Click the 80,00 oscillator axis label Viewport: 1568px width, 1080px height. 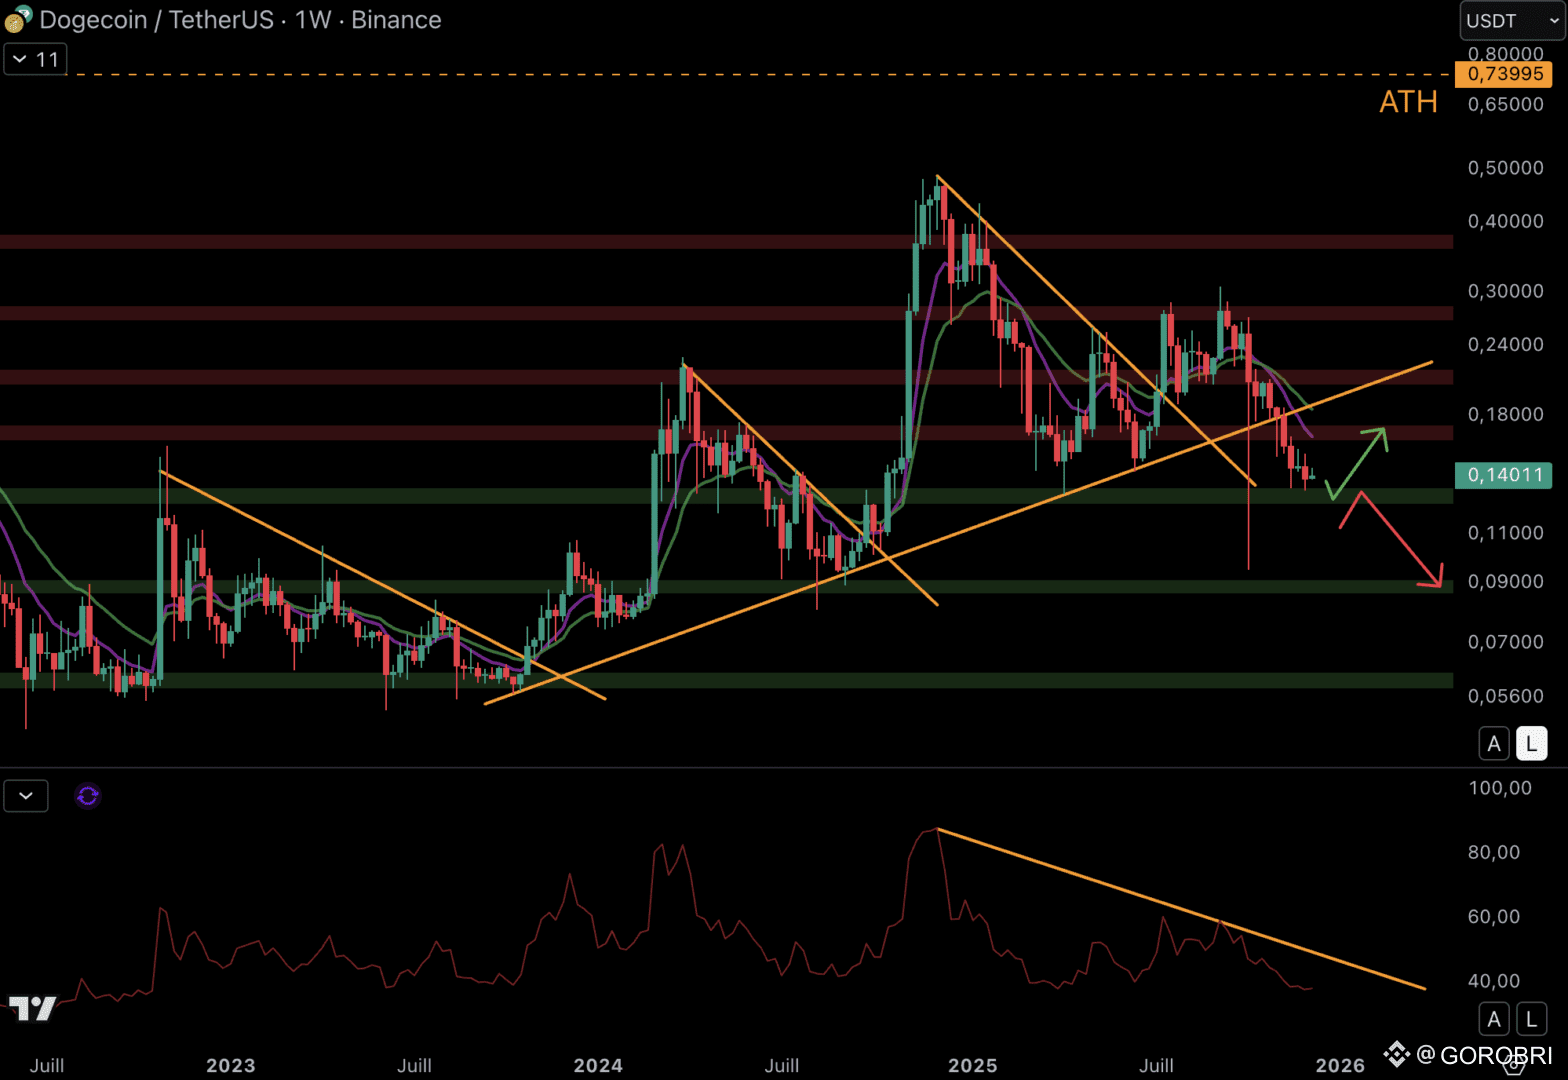click(1494, 852)
